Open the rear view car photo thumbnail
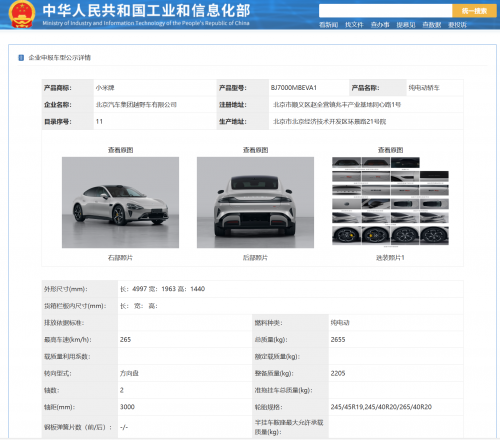Screen dimensions: 500x440 coord(255,202)
